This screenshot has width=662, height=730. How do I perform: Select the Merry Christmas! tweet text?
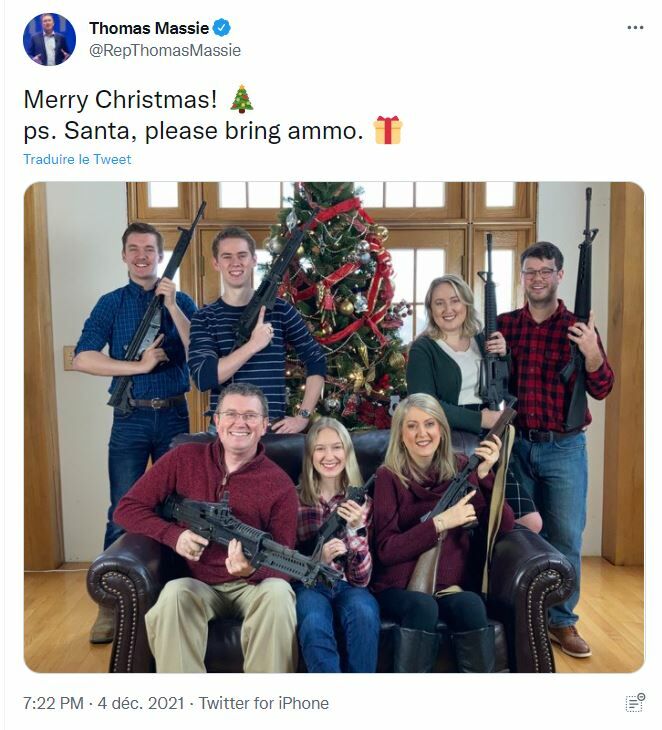coord(120,100)
